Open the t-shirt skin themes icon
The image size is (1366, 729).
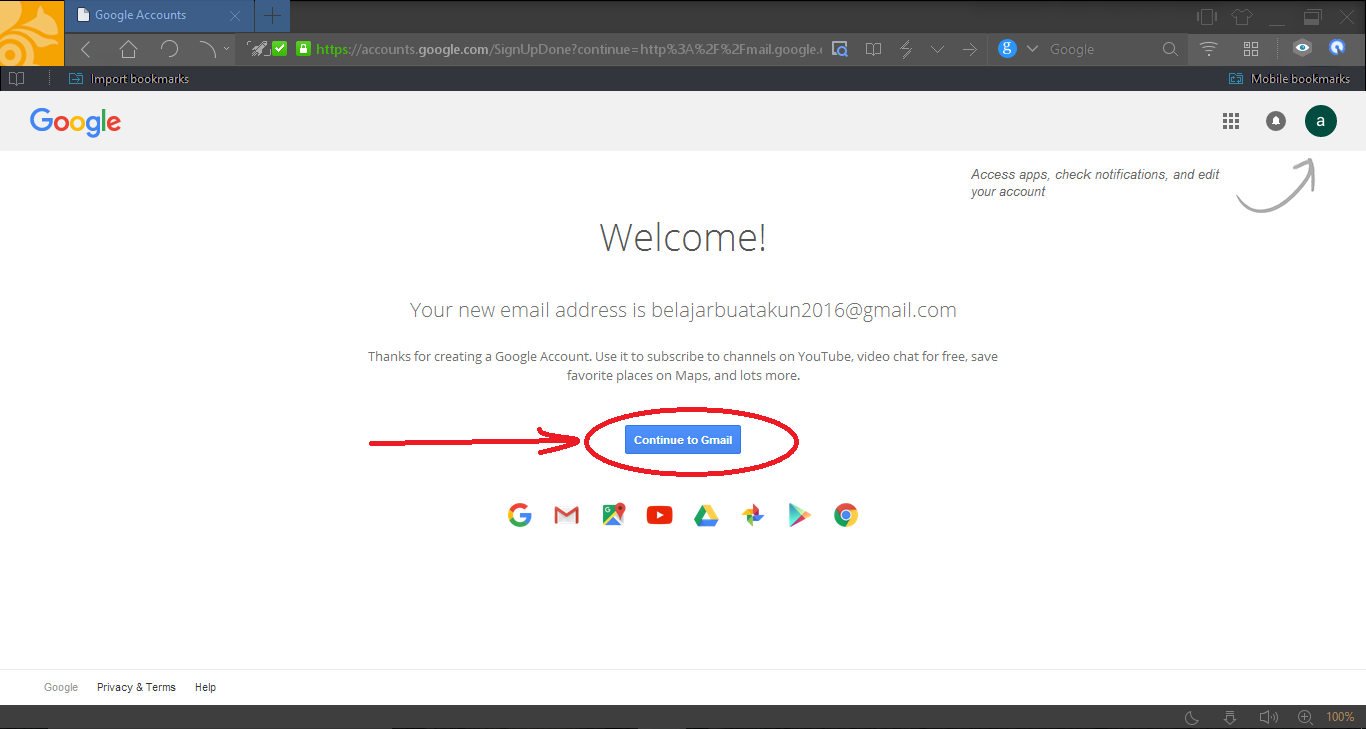[1242, 16]
